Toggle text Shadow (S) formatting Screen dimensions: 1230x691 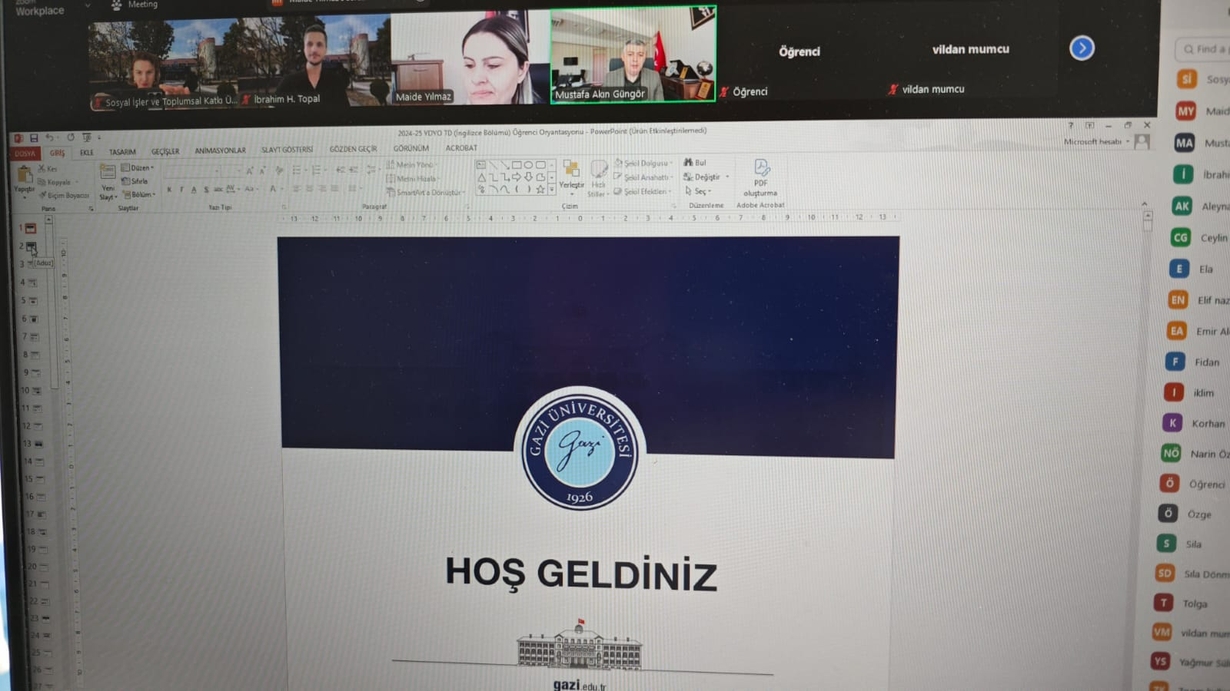click(x=206, y=189)
